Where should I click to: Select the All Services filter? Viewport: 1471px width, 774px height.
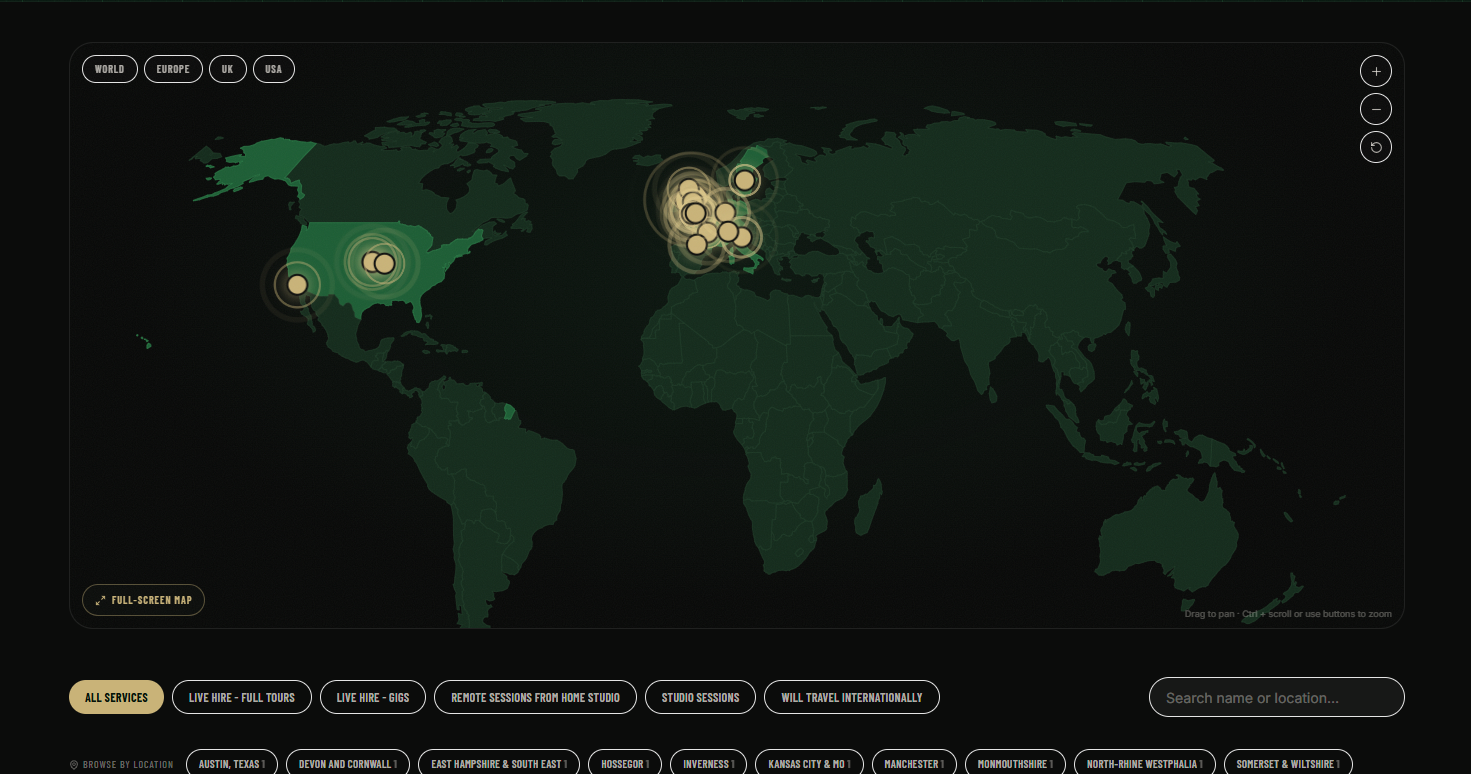[x=116, y=697]
